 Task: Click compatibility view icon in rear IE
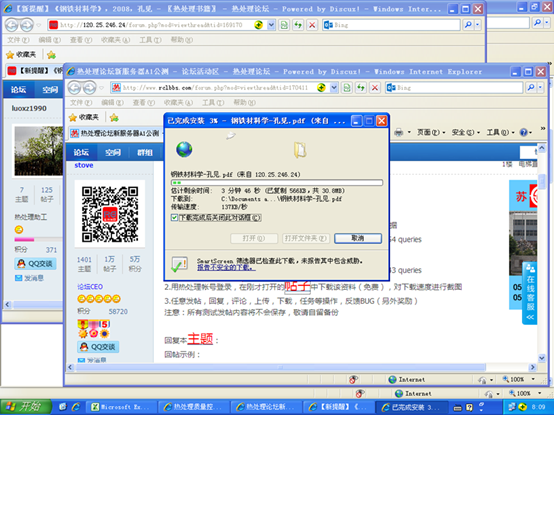tap(284, 25)
